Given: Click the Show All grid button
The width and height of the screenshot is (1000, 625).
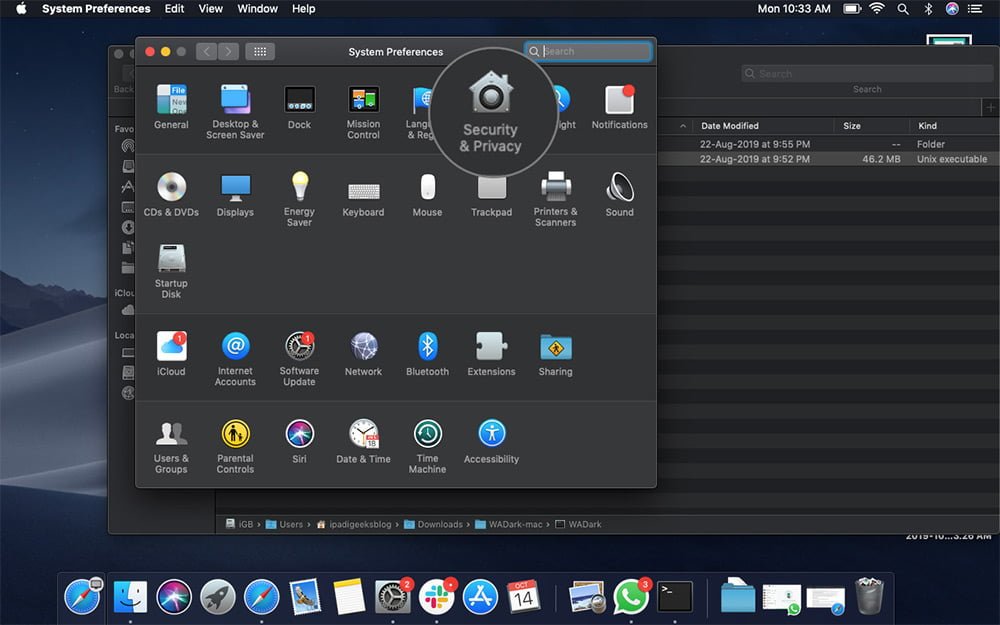Looking at the screenshot, I should pyautogui.click(x=260, y=52).
